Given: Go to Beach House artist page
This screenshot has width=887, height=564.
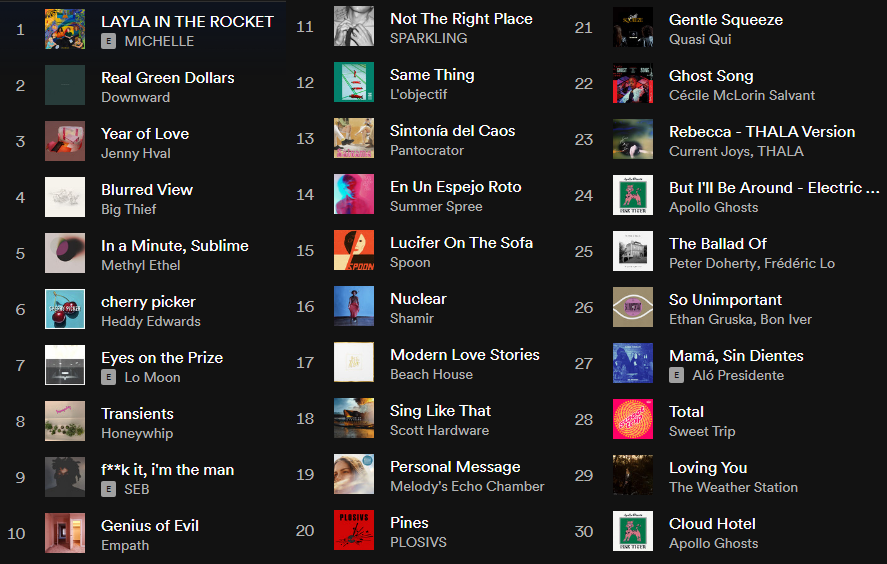Looking at the screenshot, I should tap(431, 374).
